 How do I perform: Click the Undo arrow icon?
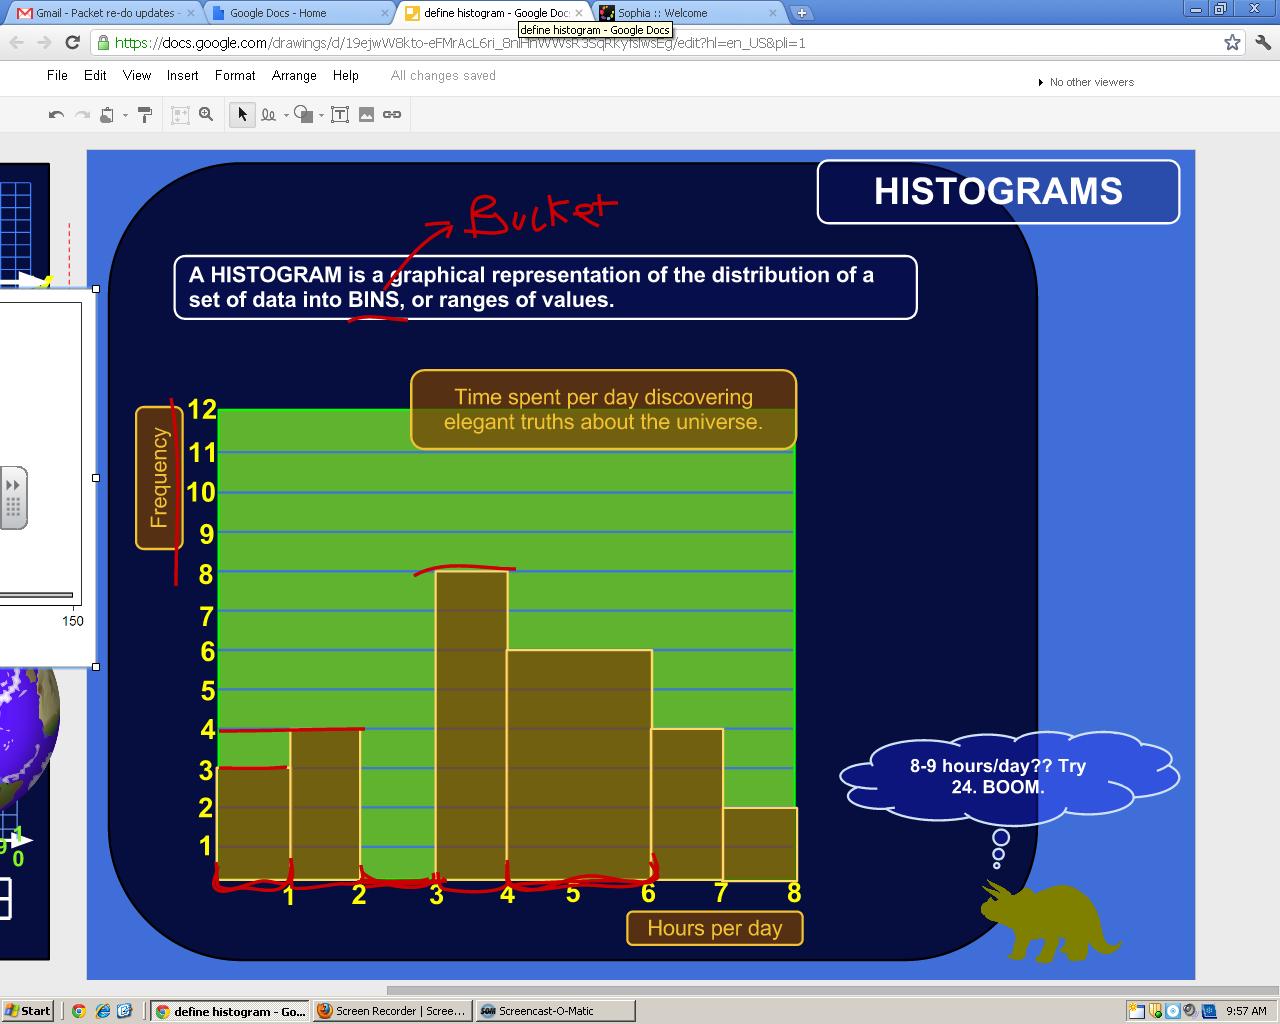tap(56, 115)
